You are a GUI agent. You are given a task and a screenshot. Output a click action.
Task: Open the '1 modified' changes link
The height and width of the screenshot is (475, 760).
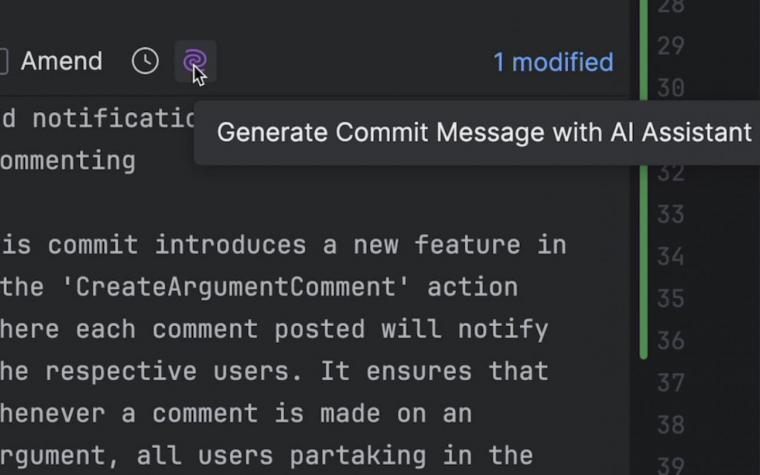tap(554, 63)
